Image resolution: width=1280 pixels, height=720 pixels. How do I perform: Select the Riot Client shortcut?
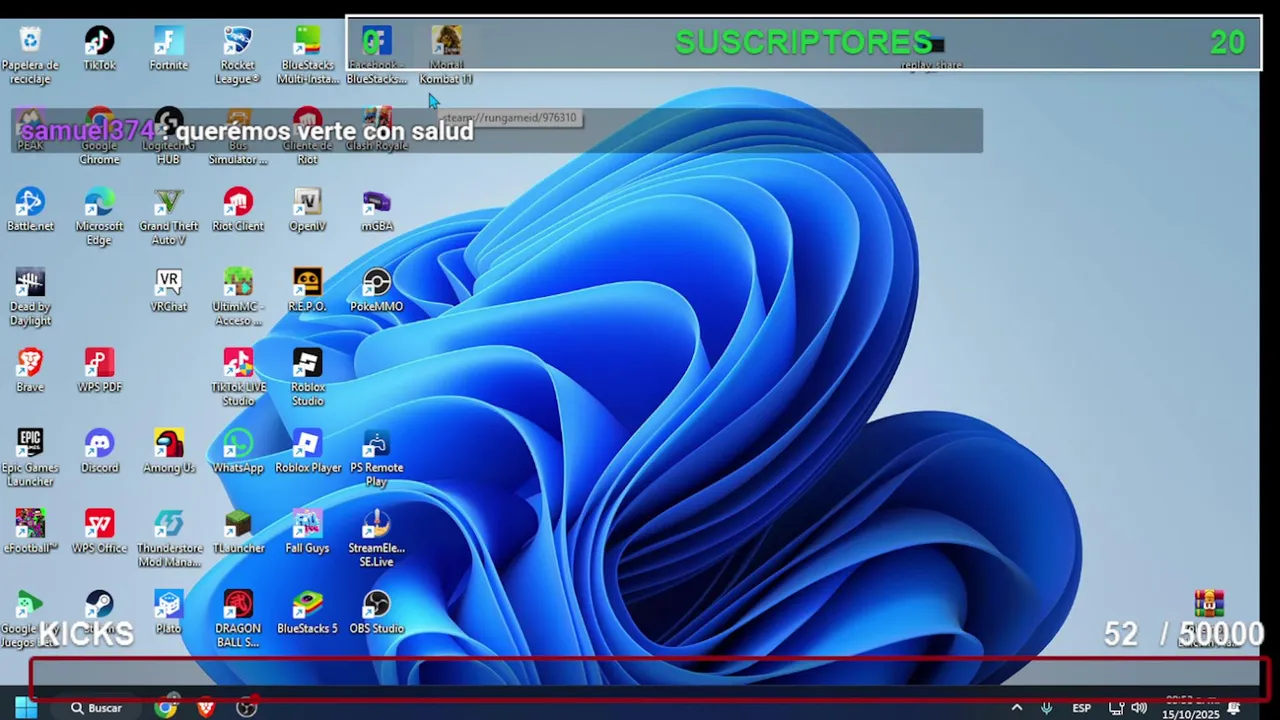click(238, 210)
